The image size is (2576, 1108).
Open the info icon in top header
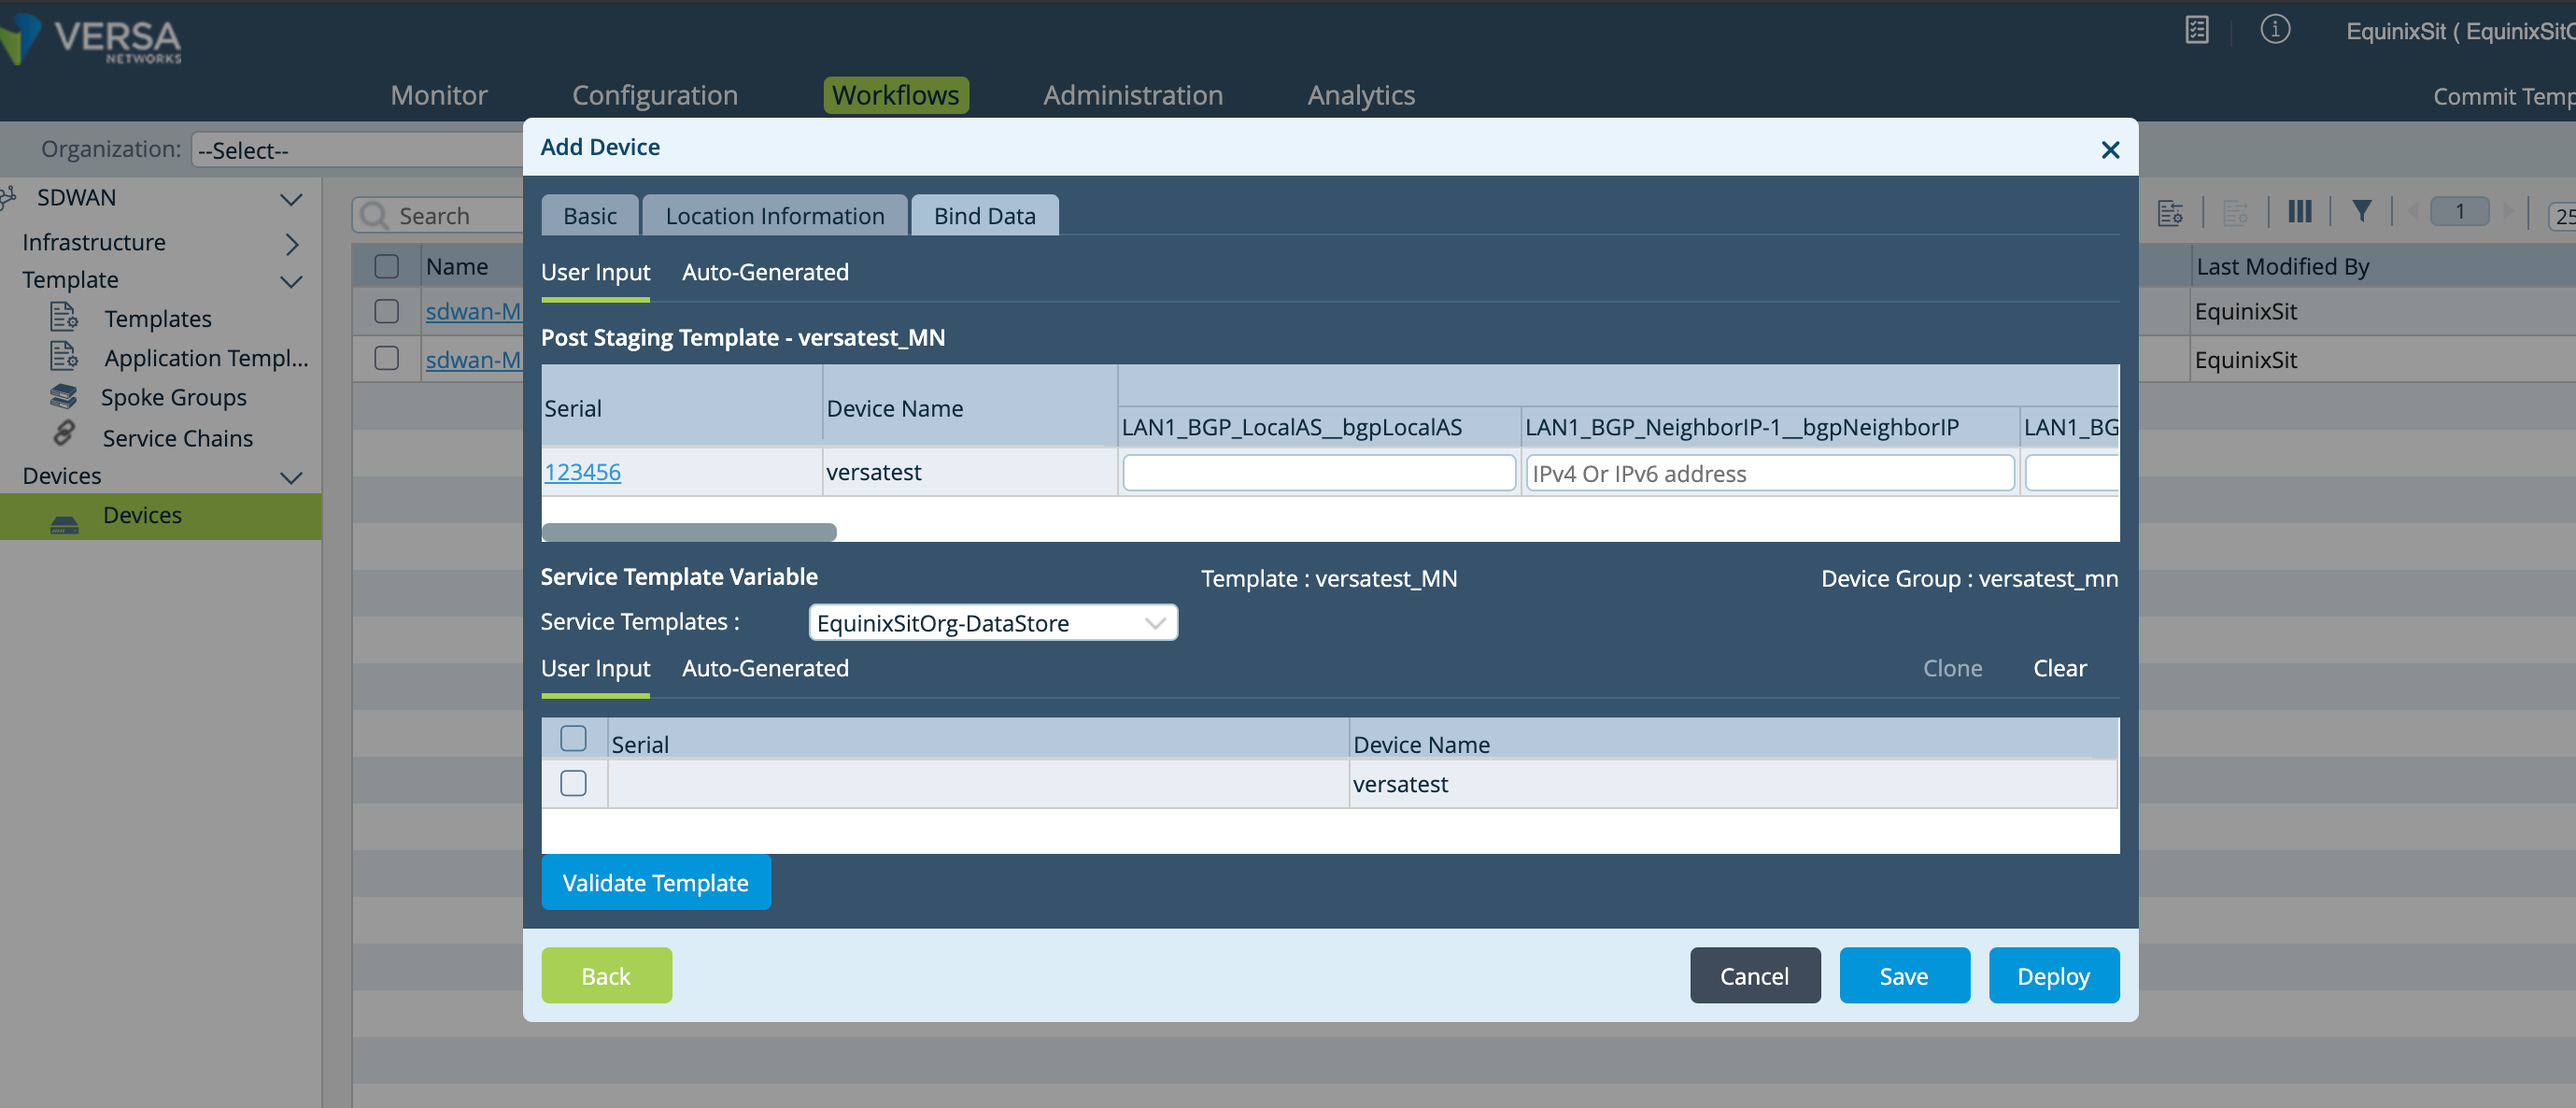pos(2275,30)
